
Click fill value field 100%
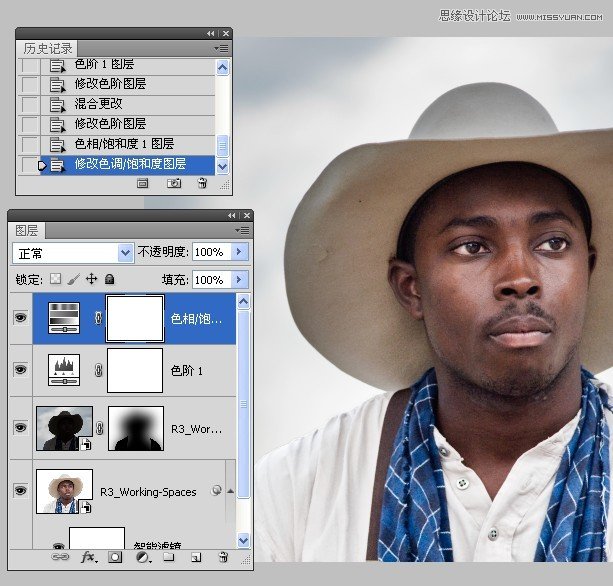[211, 280]
